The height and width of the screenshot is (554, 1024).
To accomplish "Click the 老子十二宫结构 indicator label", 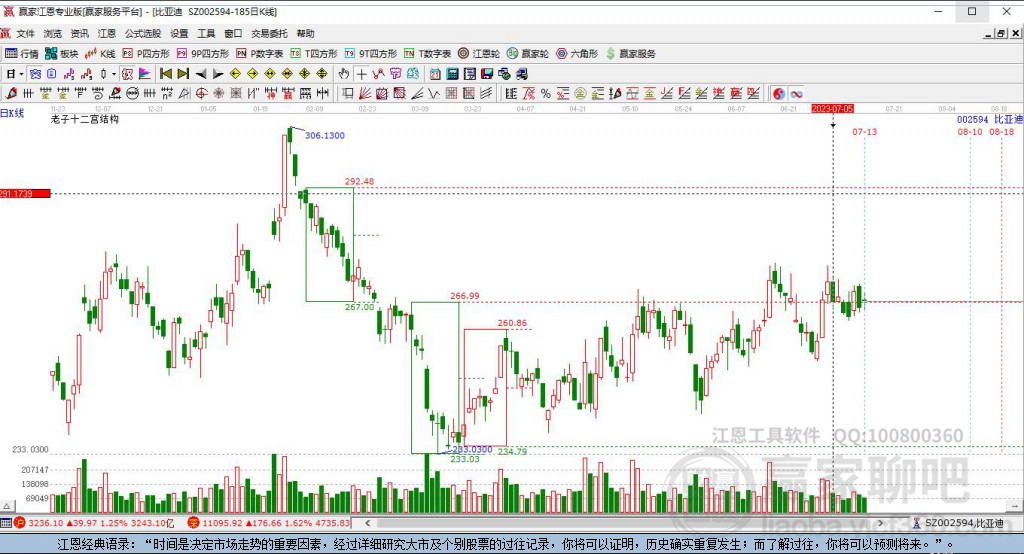I will (x=85, y=119).
